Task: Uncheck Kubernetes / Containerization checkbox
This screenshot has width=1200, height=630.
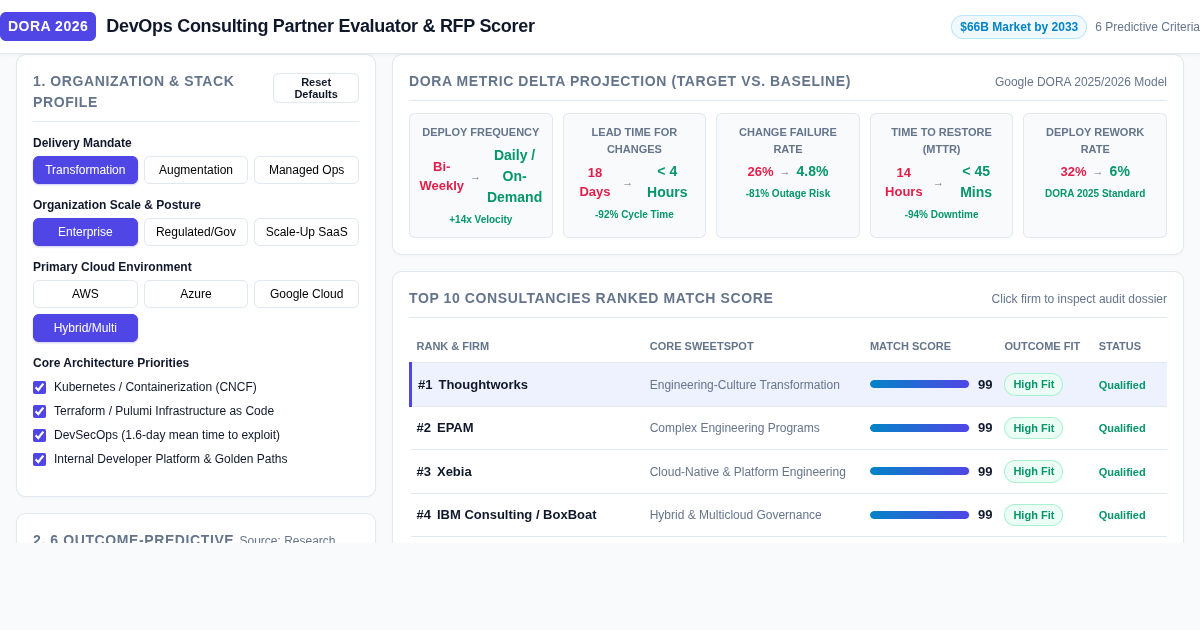Action: [x=39, y=387]
